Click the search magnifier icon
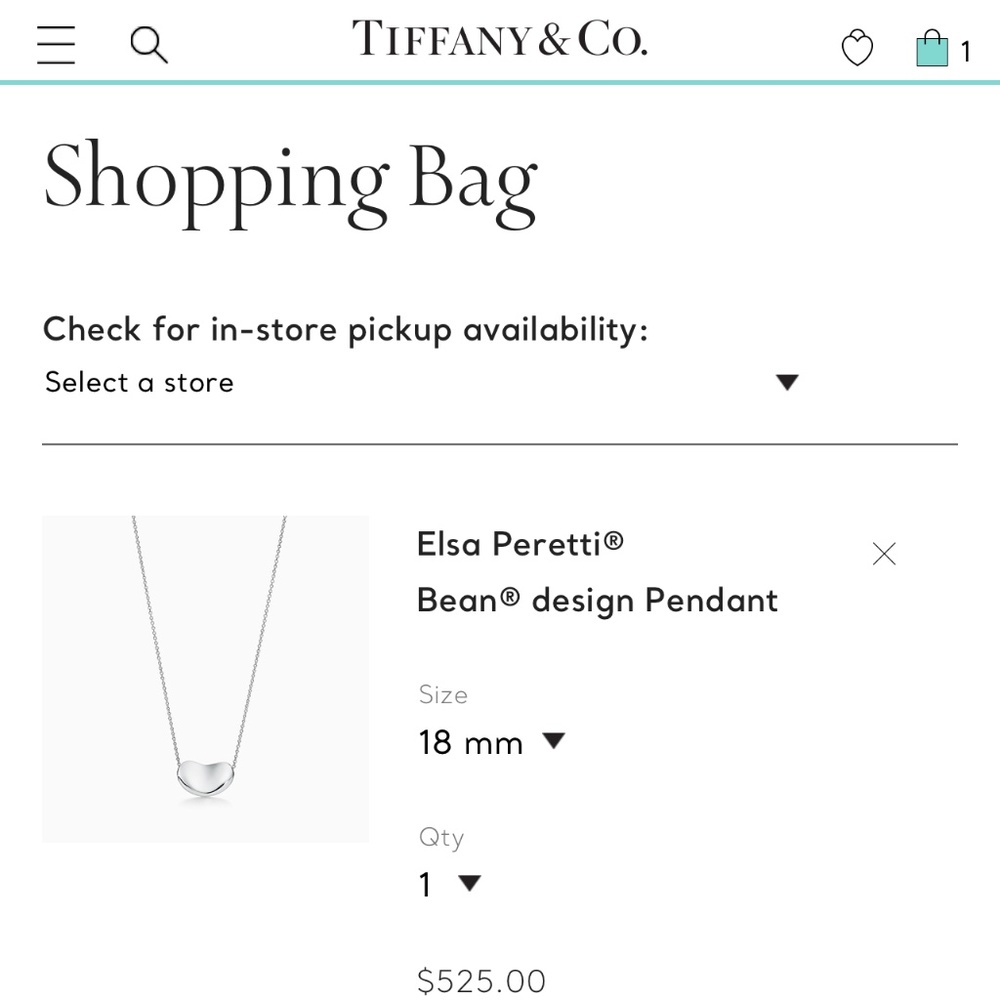 point(149,44)
